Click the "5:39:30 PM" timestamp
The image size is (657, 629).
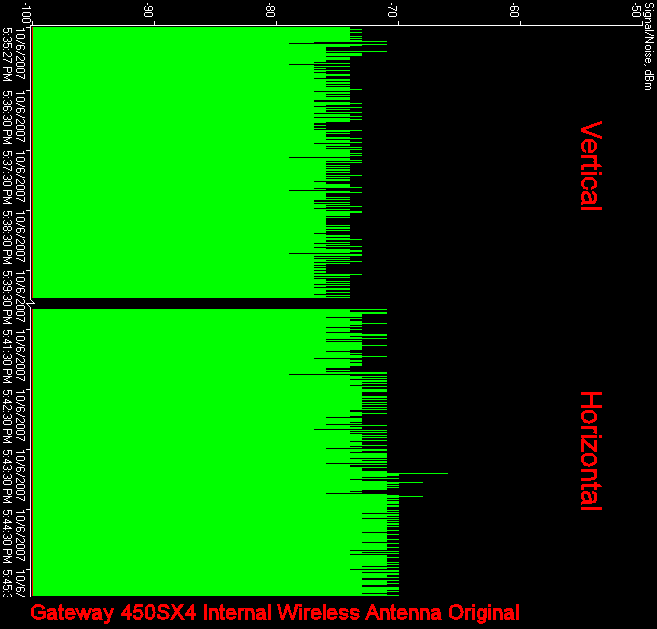(x=7, y=298)
